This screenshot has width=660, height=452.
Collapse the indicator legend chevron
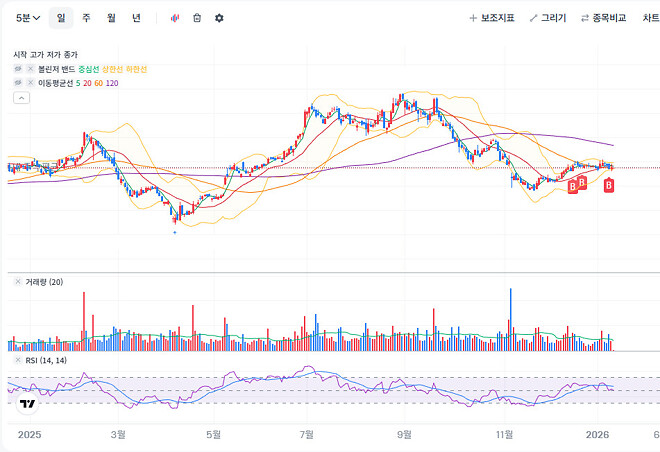pos(21,98)
